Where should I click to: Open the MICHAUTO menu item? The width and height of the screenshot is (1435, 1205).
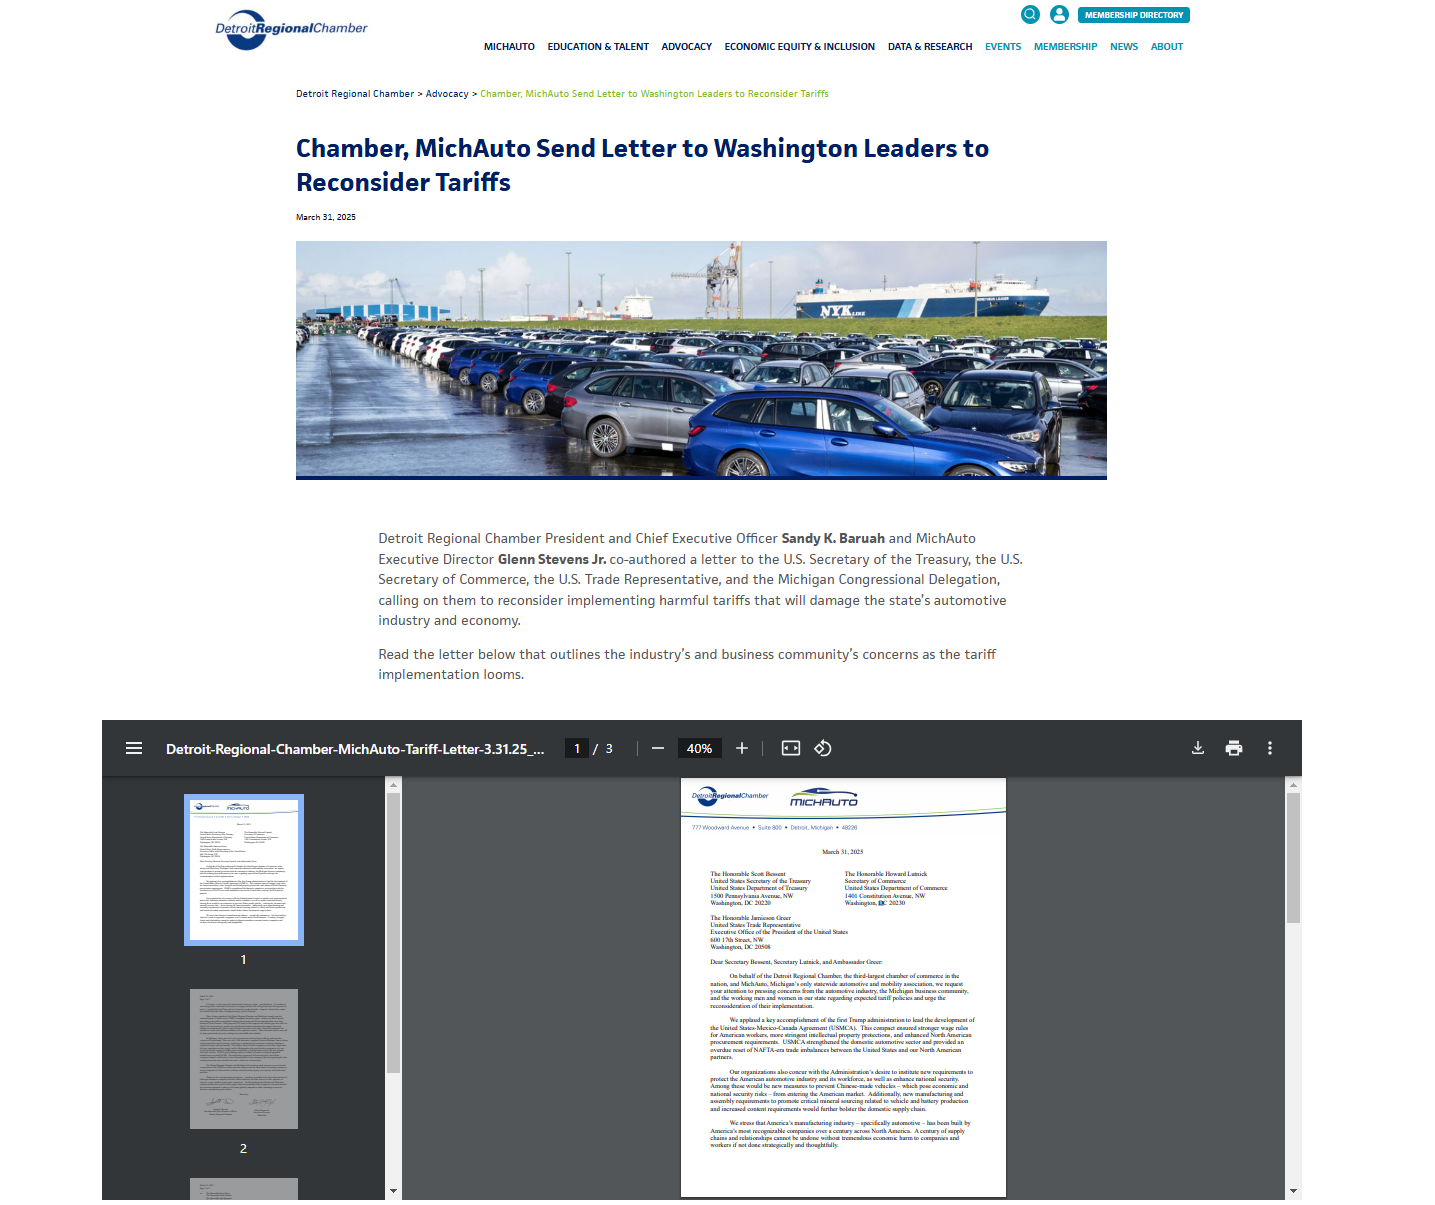coord(509,47)
